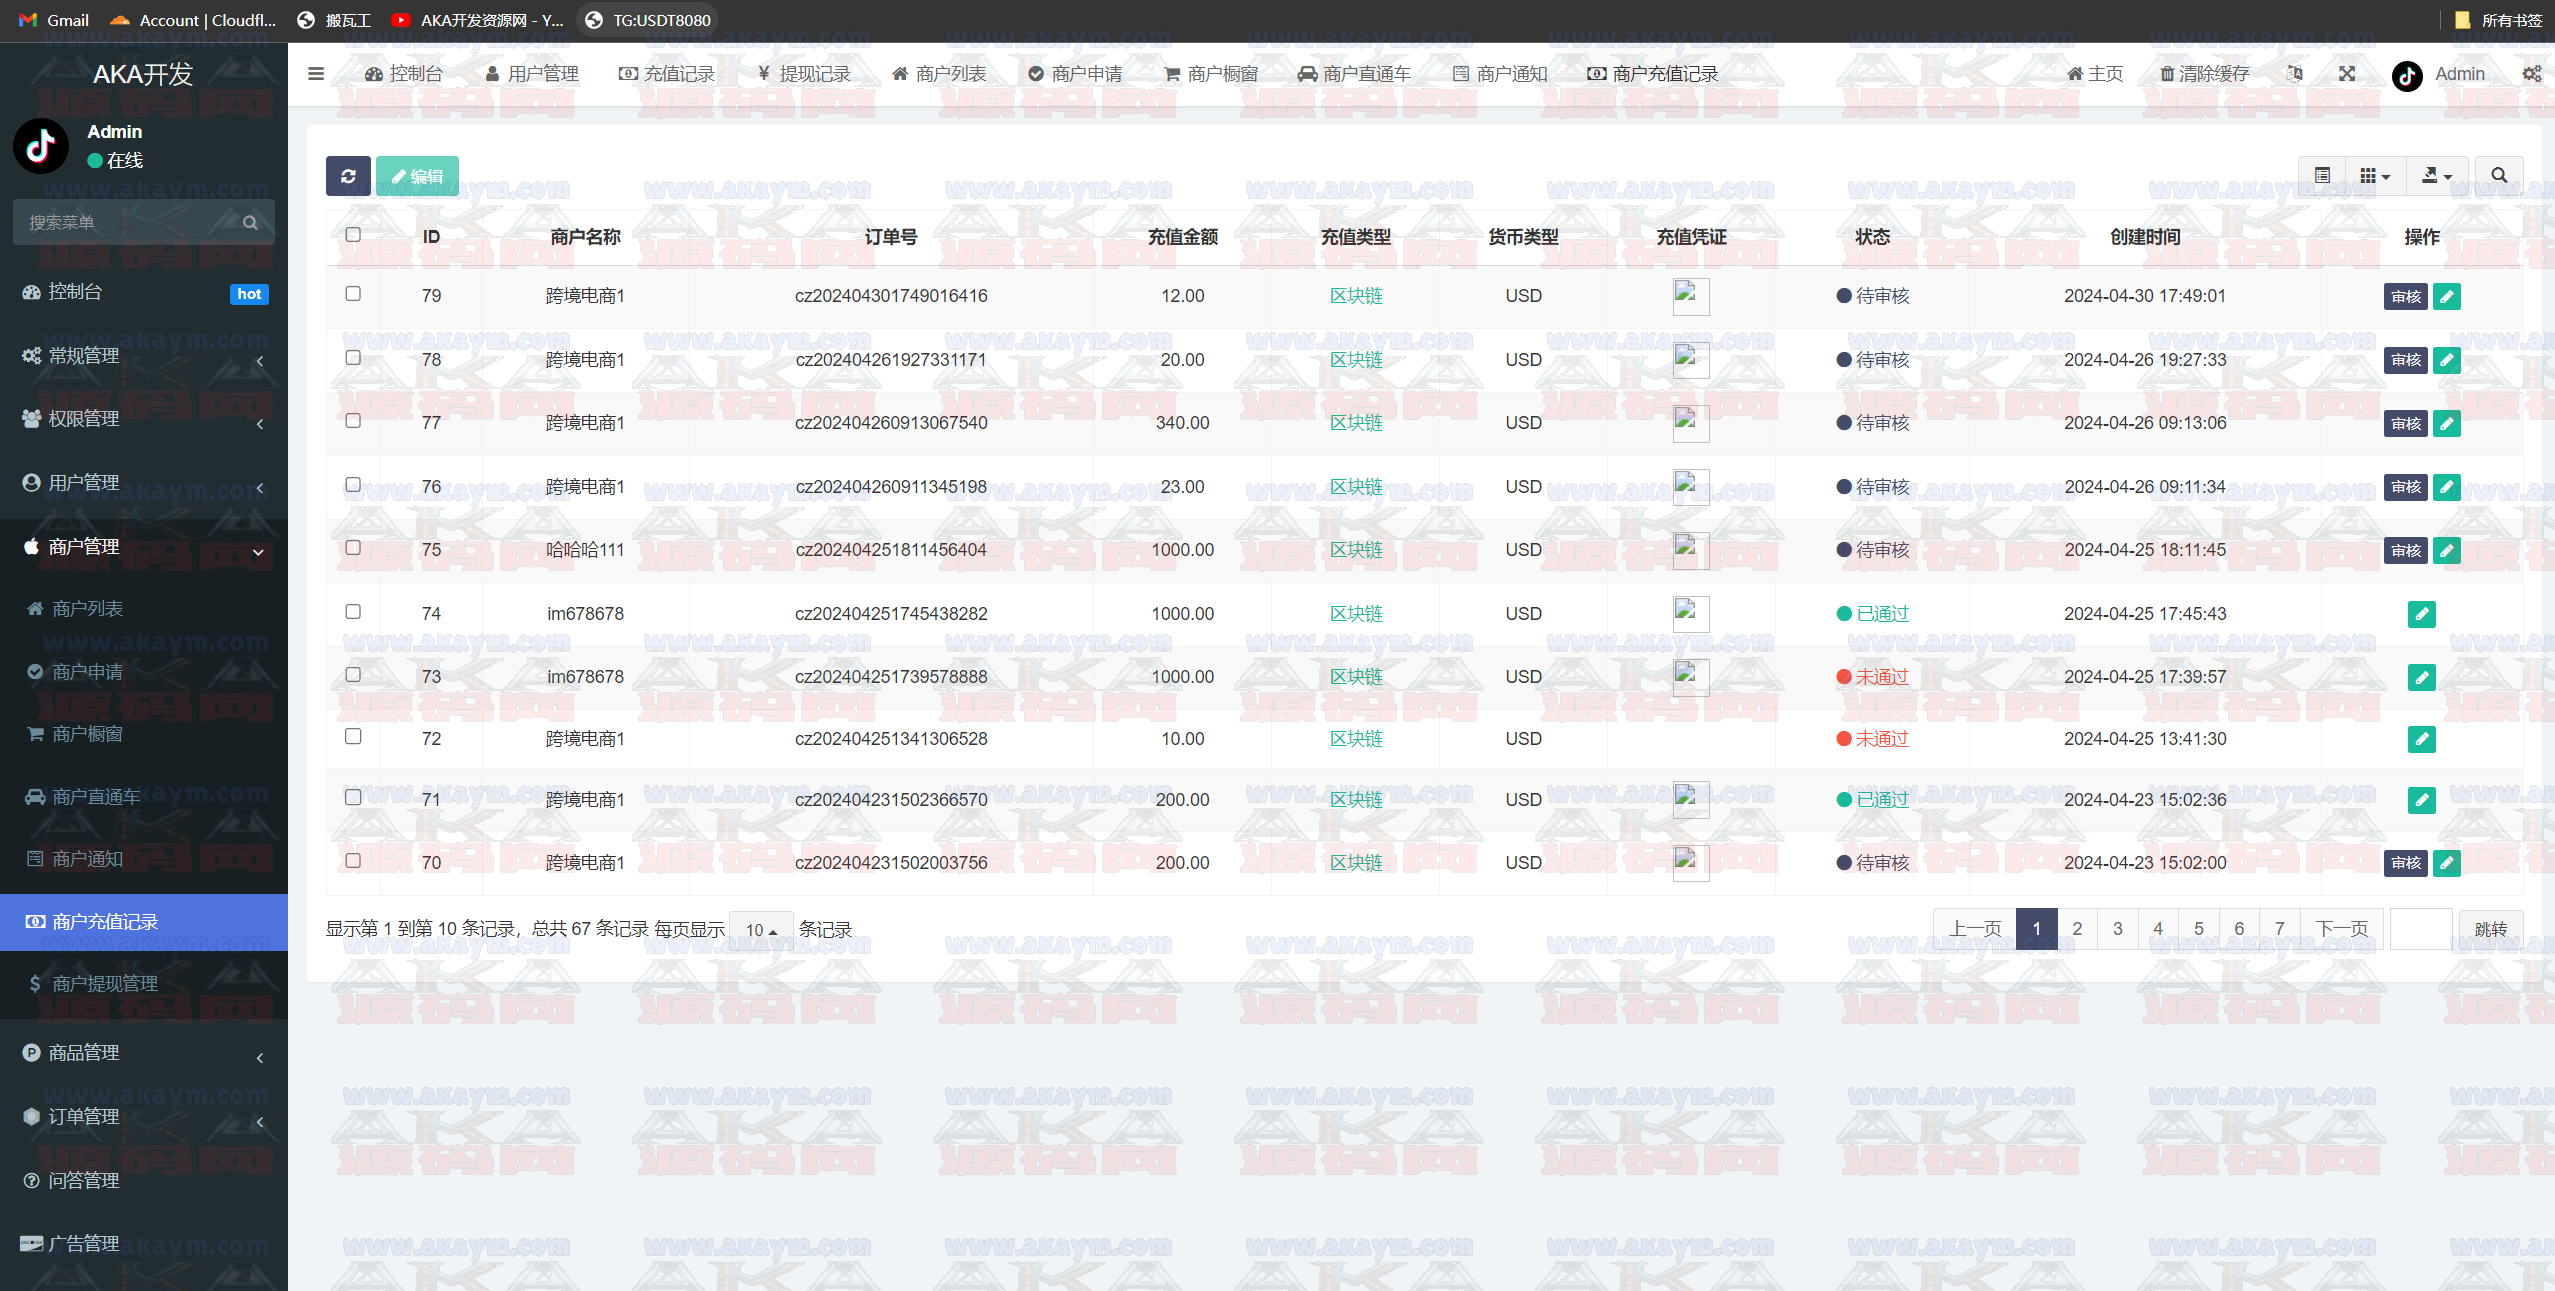Click green edit pencil icon for record 74

[x=2421, y=614]
